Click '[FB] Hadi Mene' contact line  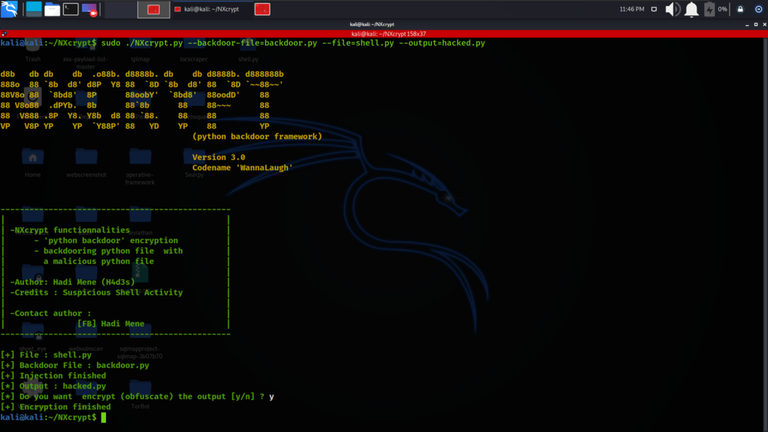[111, 324]
